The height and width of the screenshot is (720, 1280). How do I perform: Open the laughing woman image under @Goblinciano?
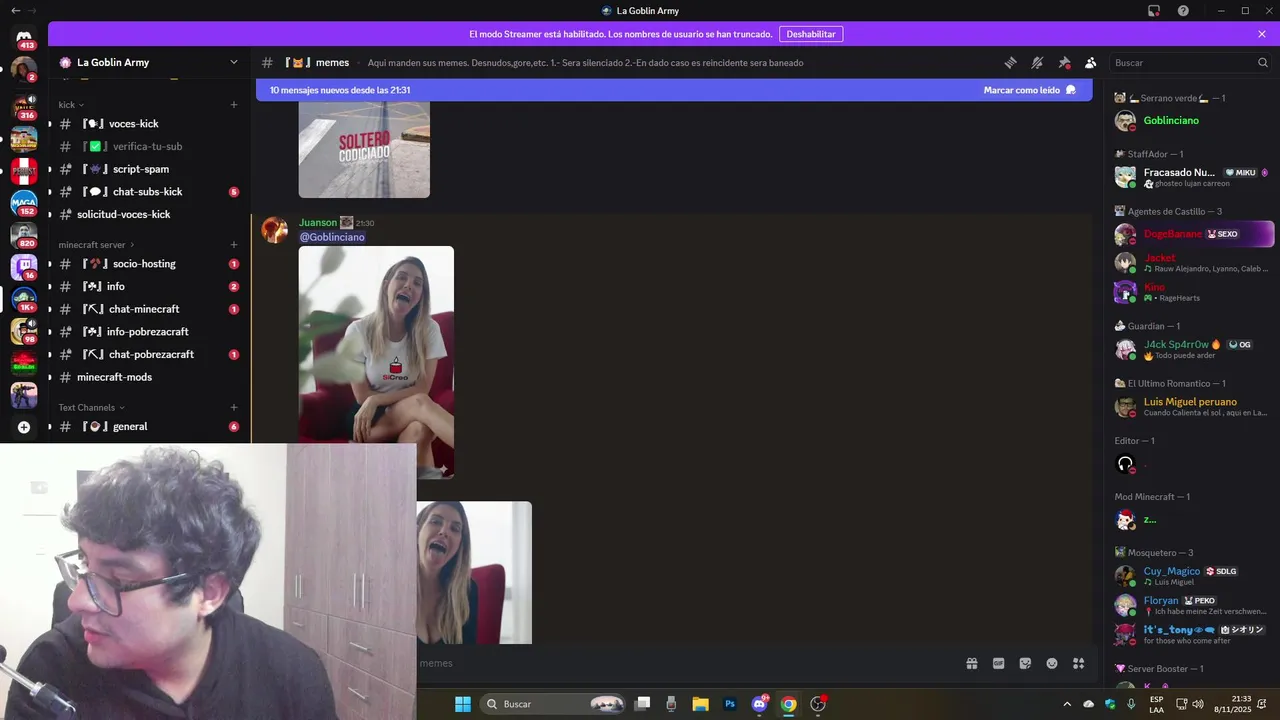tap(376, 362)
